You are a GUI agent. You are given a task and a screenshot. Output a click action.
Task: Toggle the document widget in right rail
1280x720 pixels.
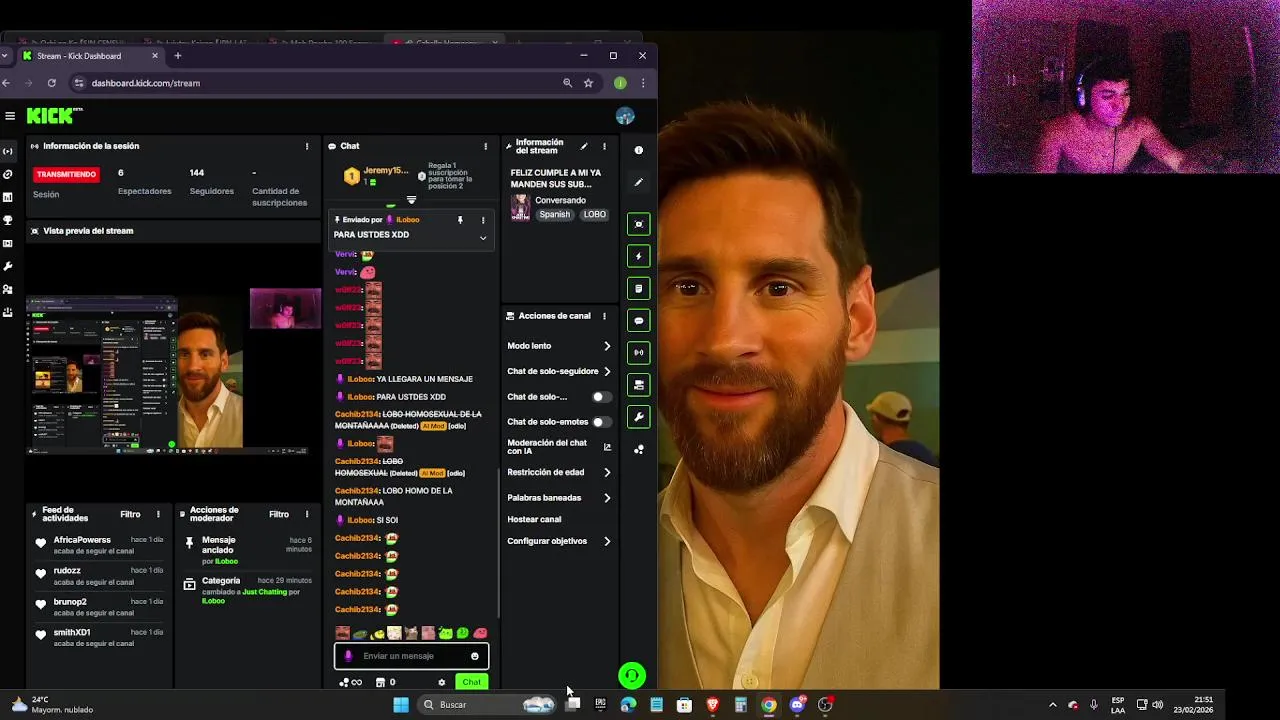pos(639,288)
